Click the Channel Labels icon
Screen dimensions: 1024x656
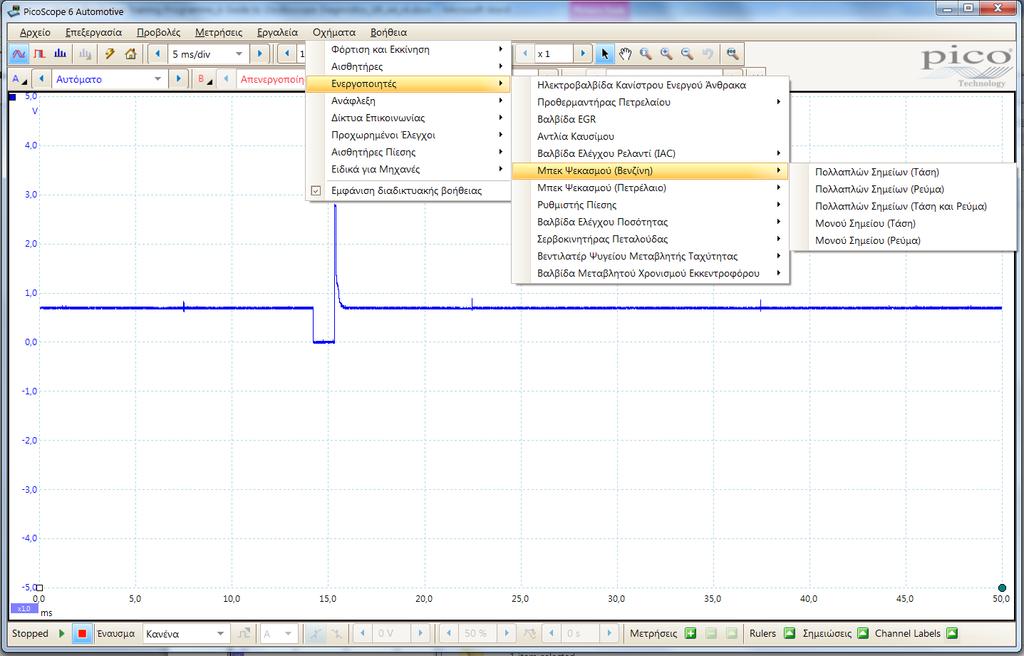952,633
